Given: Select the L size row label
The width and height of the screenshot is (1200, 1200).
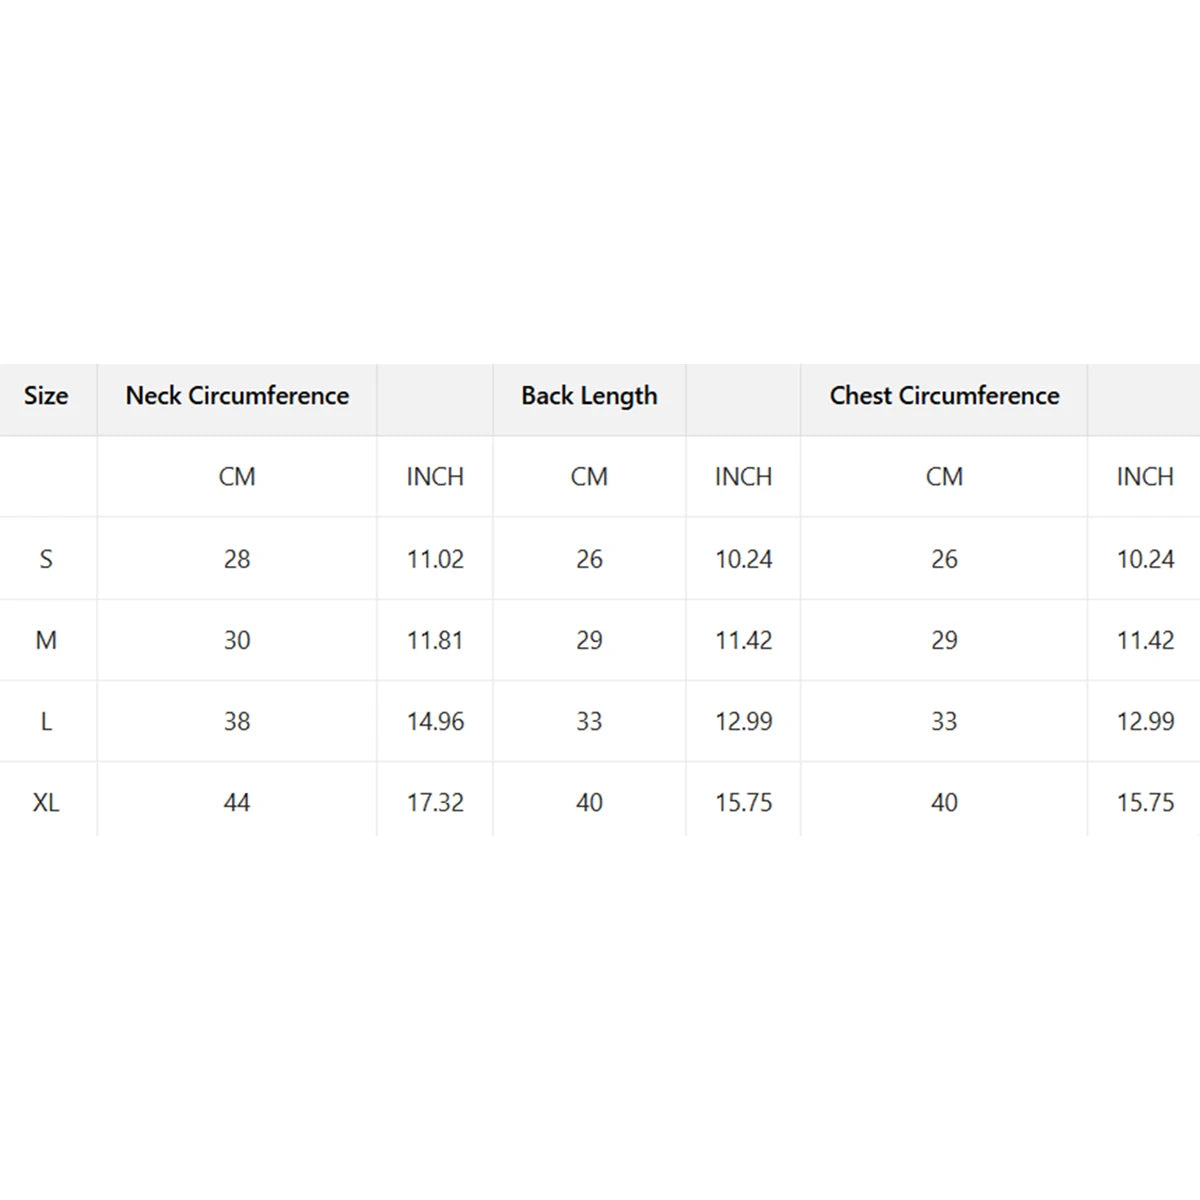Looking at the screenshot, I should (x=46, y=721).
